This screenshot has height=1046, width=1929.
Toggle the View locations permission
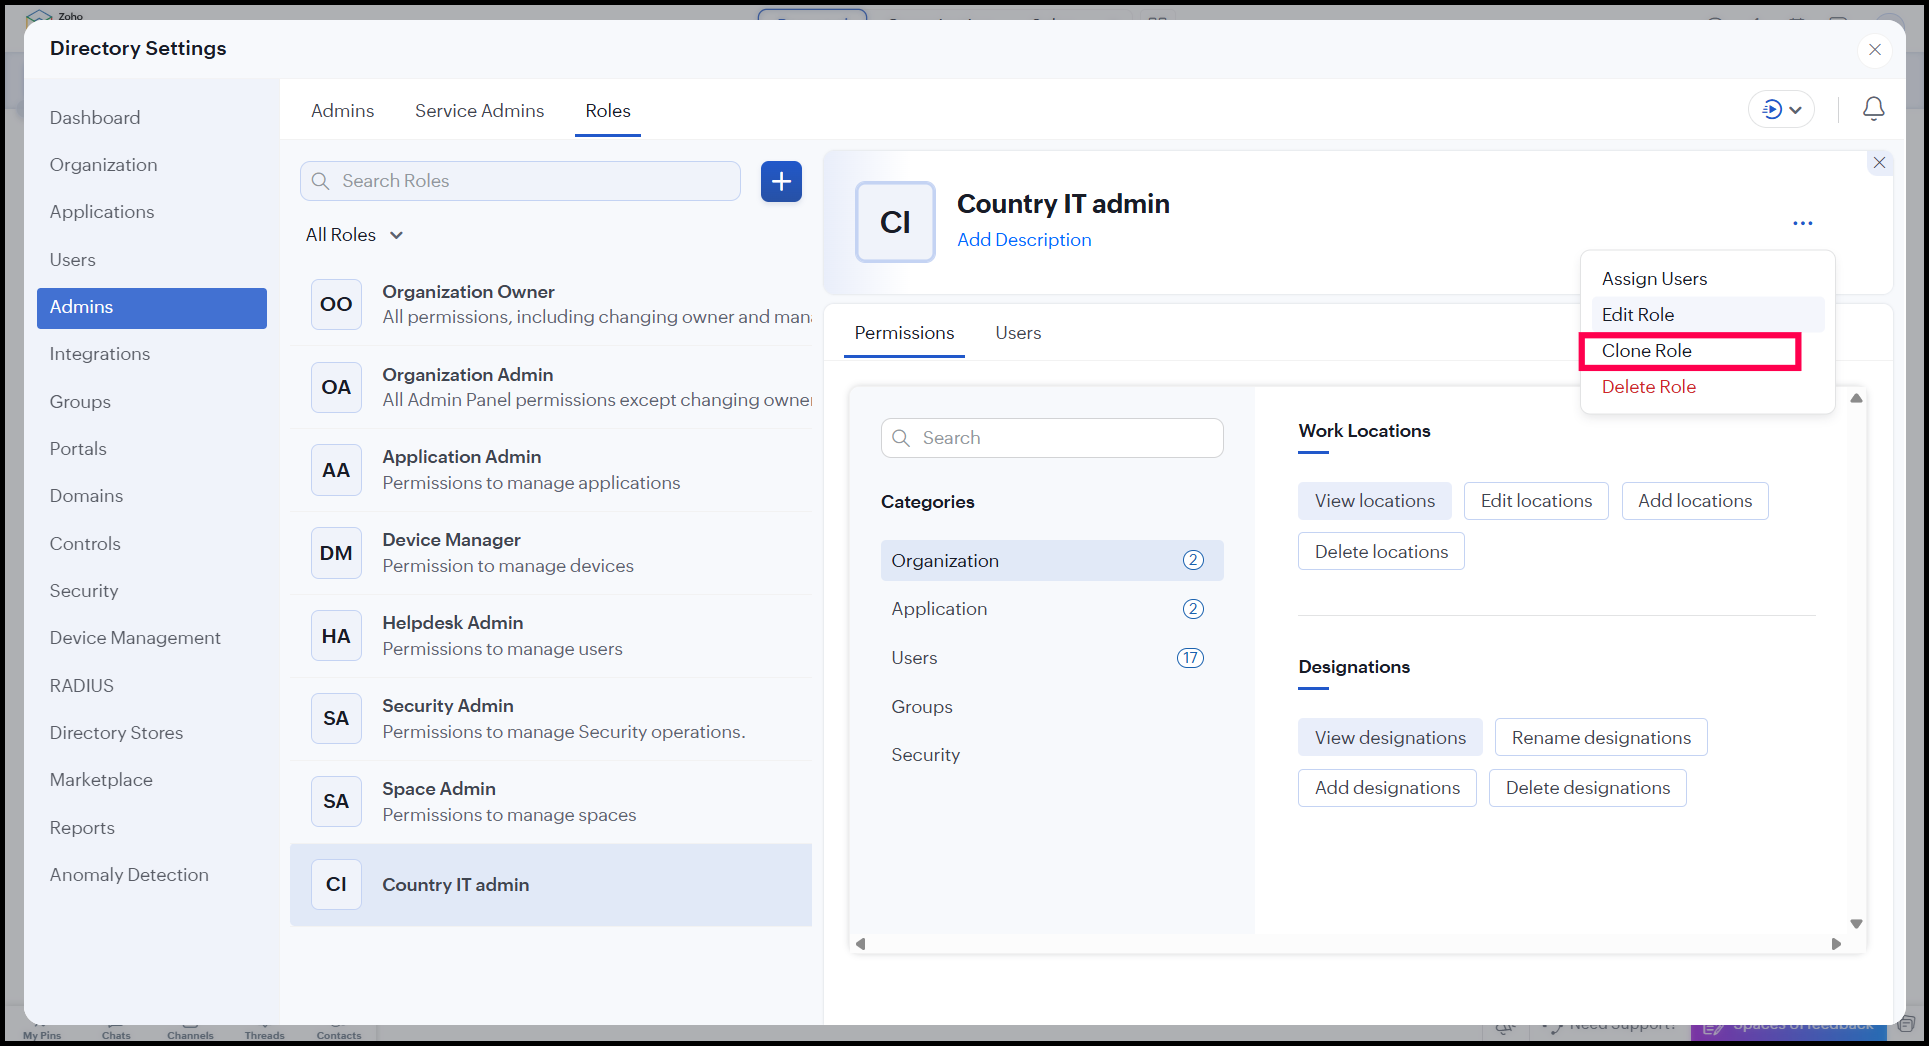pos(1374,501)
